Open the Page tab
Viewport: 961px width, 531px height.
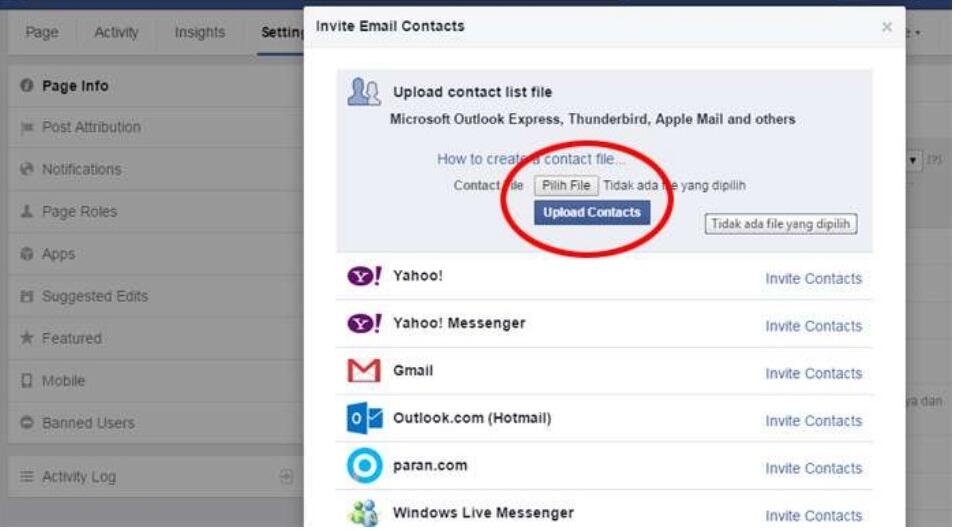click(x=42, y=32)
